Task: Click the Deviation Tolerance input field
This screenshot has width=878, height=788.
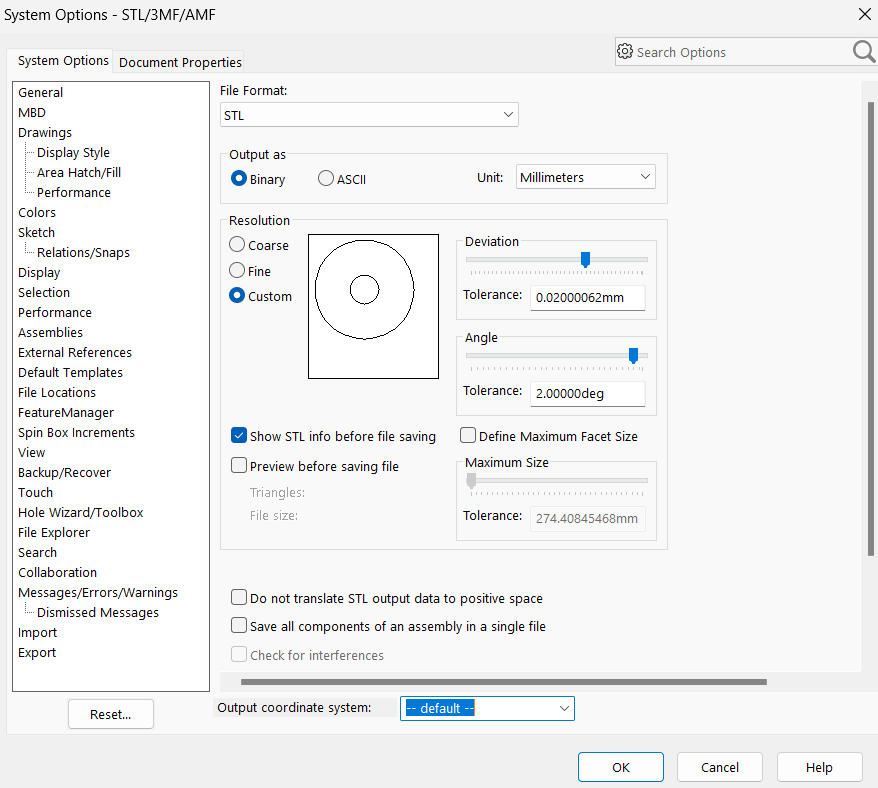Action: [x=587, y=297]
